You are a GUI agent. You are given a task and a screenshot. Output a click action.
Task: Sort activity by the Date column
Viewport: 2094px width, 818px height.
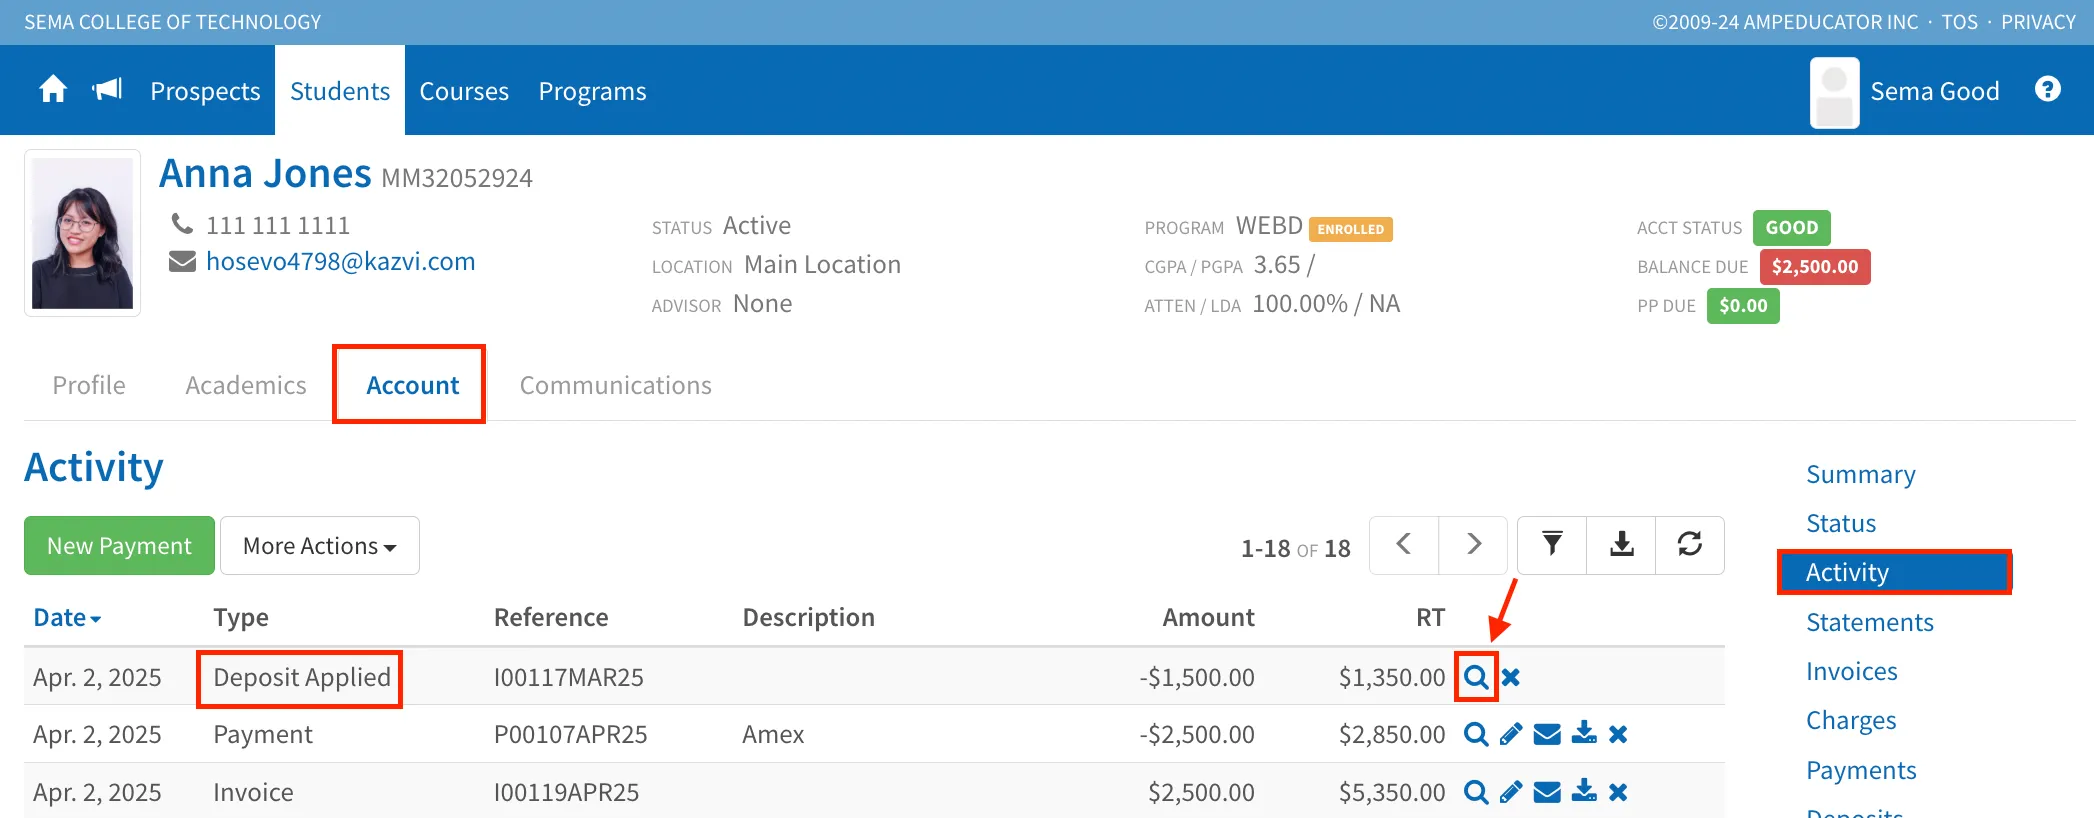click(67, 617)
